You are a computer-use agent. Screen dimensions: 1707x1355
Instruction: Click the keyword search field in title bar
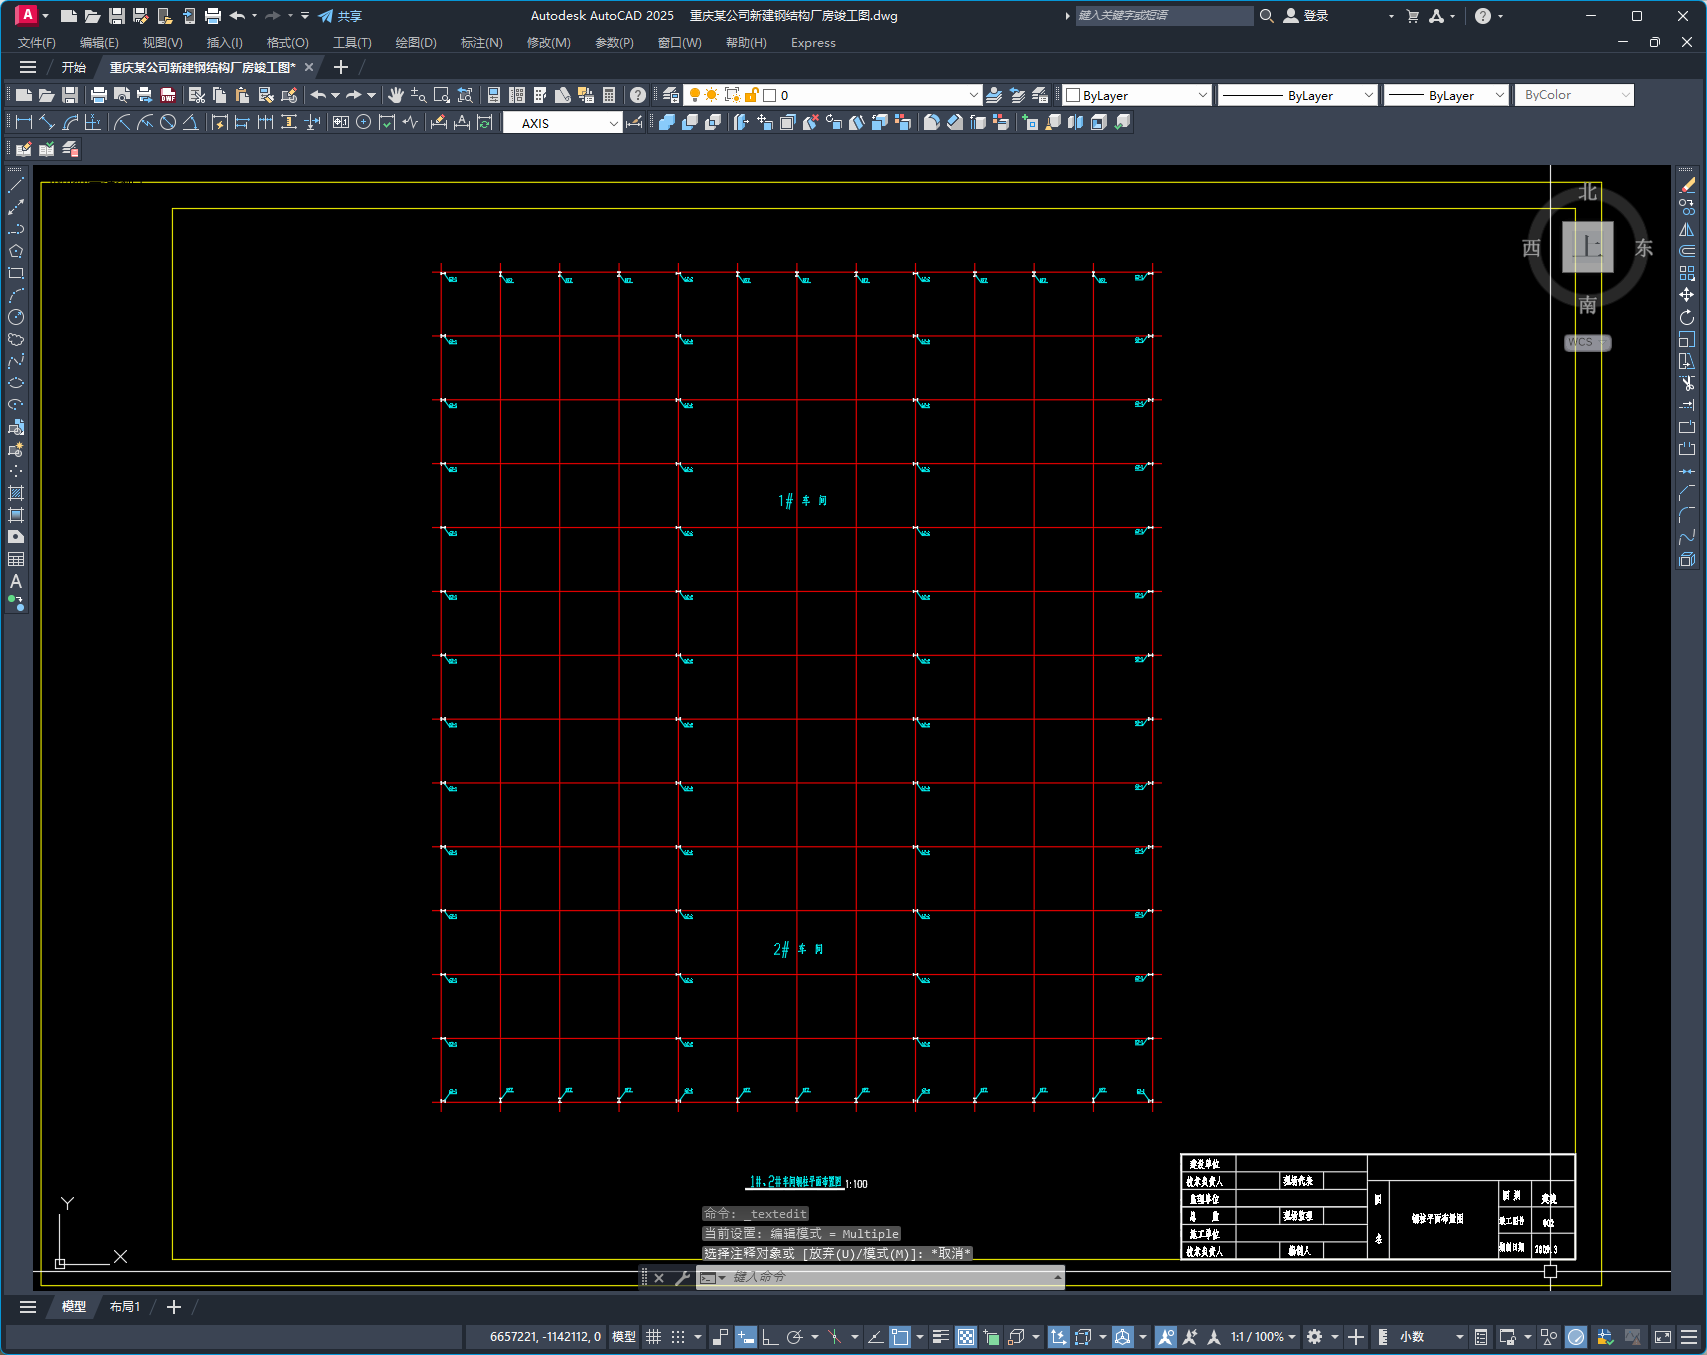(x=1164, y=16)
